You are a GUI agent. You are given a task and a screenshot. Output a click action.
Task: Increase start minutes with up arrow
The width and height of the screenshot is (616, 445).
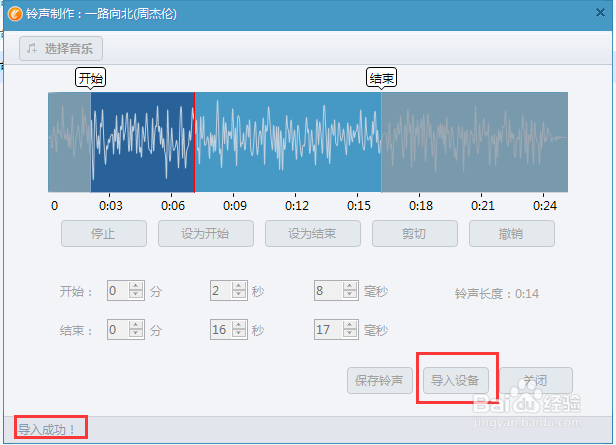pyautogui.click(x=136, y=286)
